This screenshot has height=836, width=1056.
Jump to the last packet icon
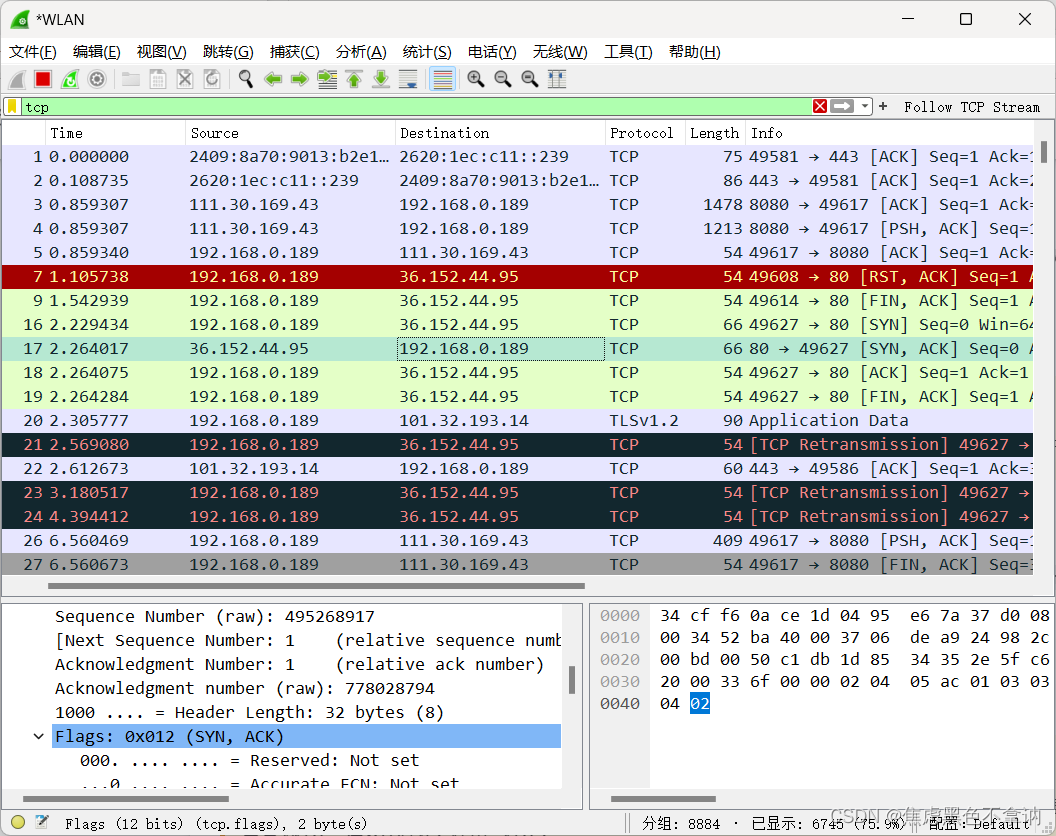click(381, 79)
